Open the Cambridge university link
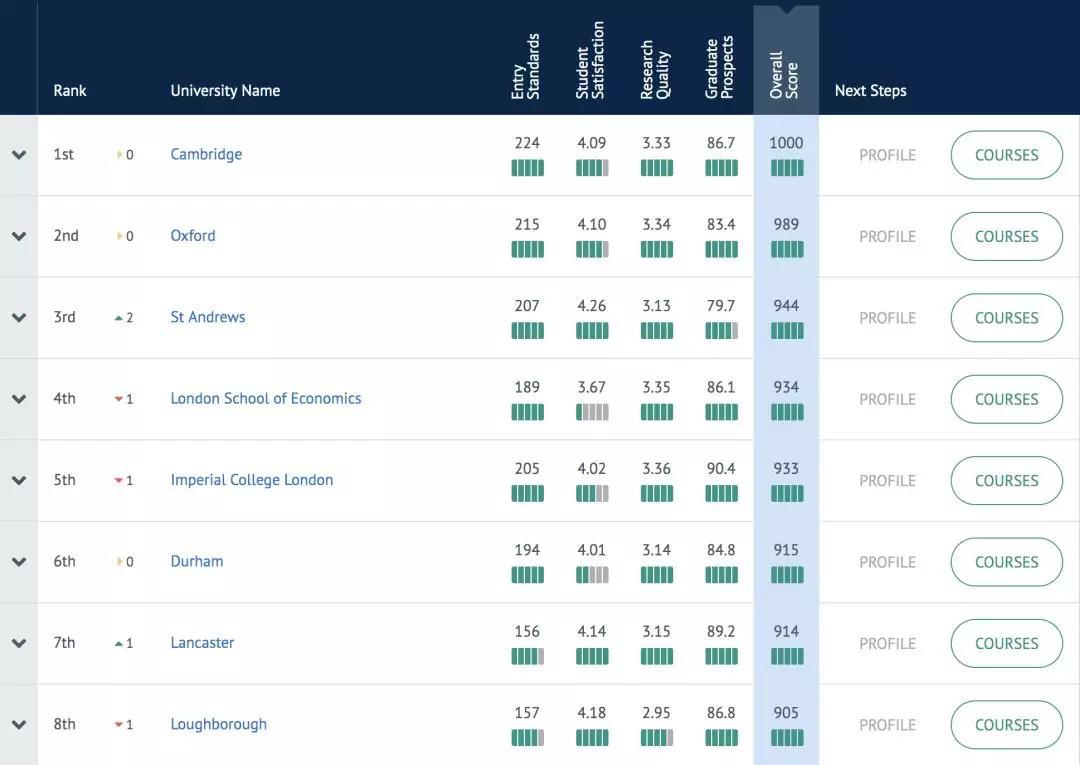1080x765 pixels. click(x=206, y=154)
